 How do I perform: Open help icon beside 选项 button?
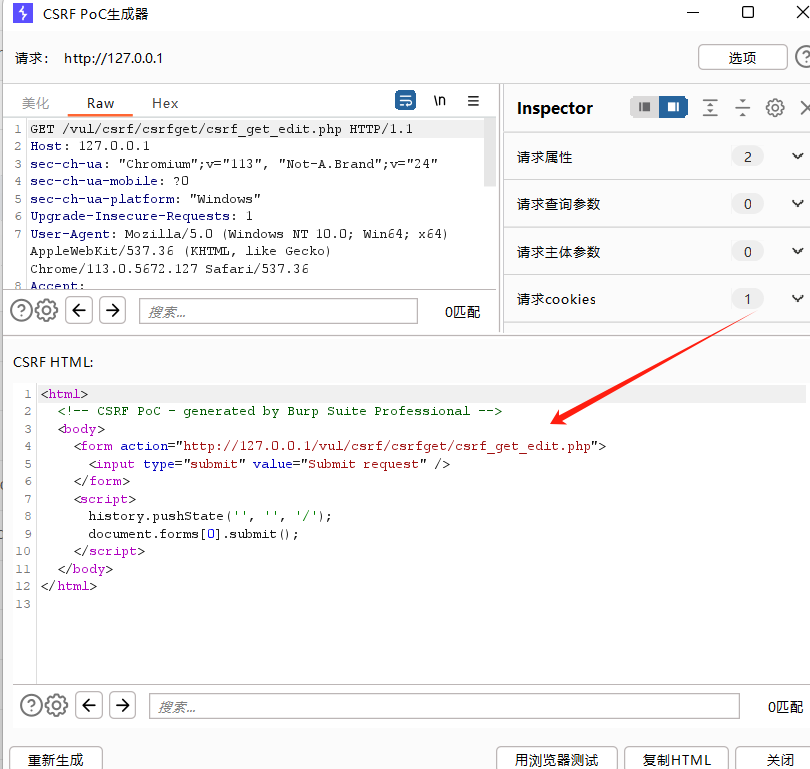click(x=803, y=57)
